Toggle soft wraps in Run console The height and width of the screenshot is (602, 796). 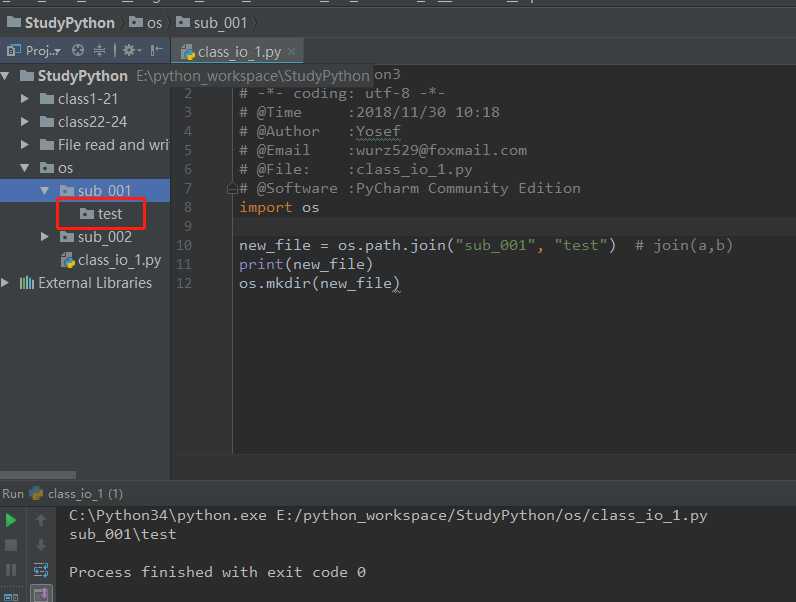click(x=41, y=570)
